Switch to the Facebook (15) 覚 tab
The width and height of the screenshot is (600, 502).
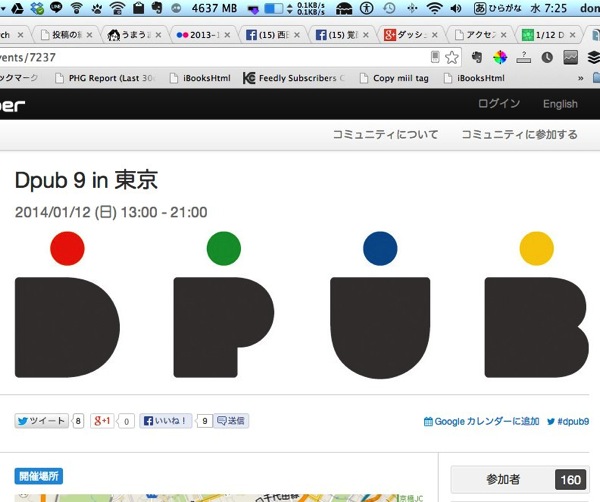click(342, 35)
